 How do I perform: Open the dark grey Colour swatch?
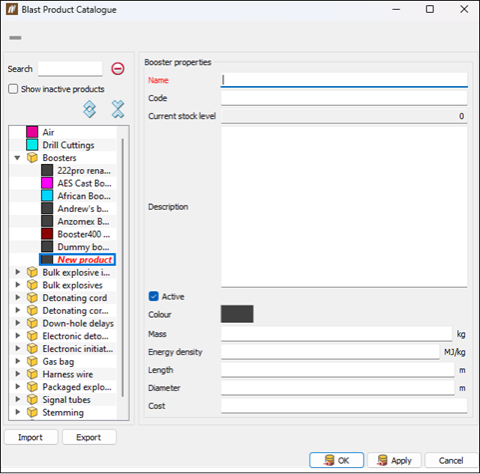point(237,314)
